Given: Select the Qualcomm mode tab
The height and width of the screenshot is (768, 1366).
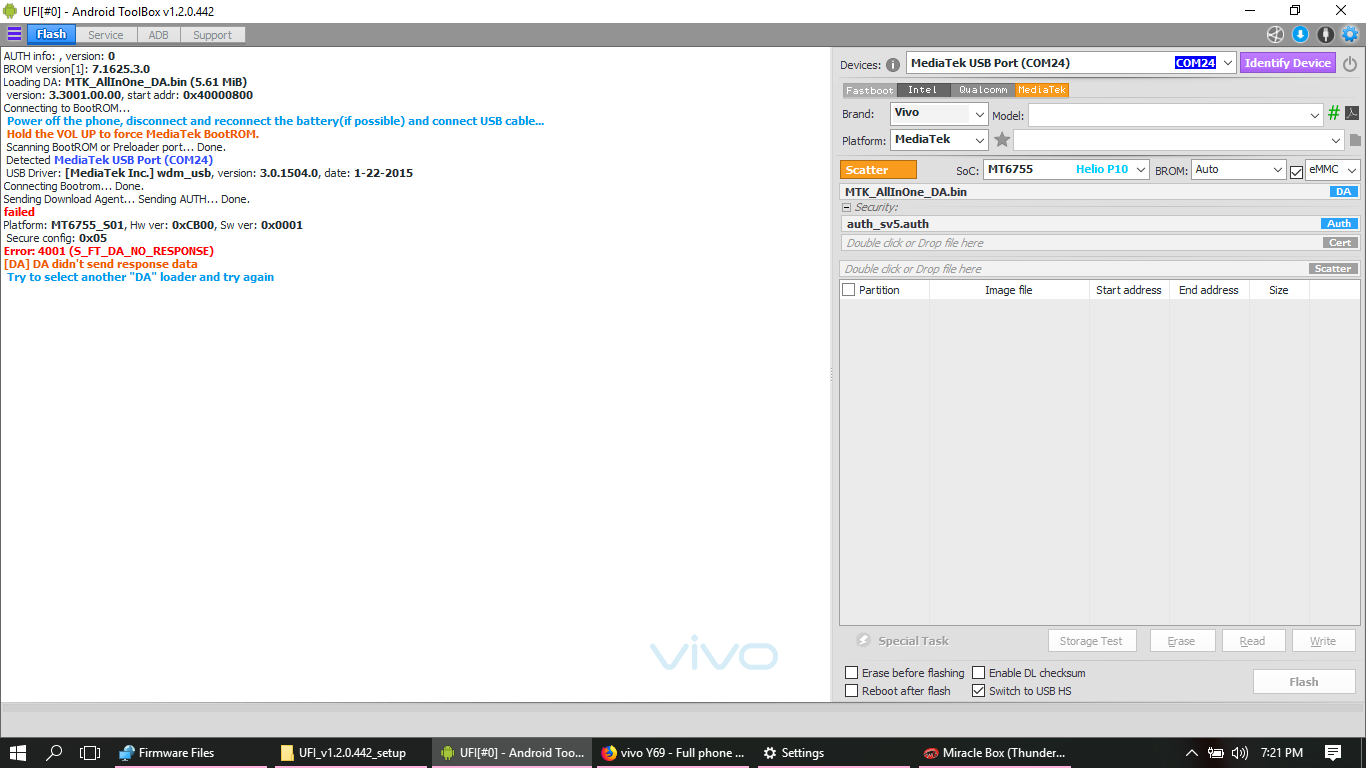Looking at the screenshot, I should [x=982, y=90].
